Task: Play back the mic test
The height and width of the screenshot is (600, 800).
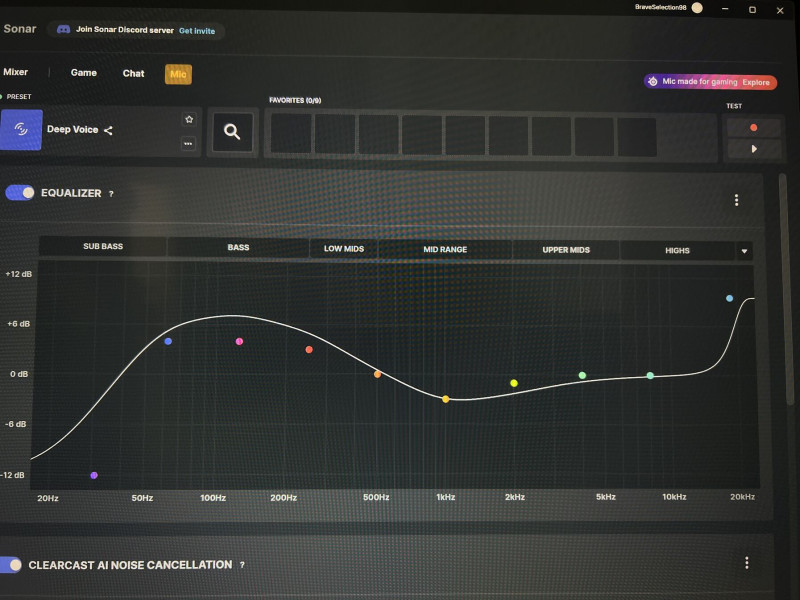Action: (754, 149)
